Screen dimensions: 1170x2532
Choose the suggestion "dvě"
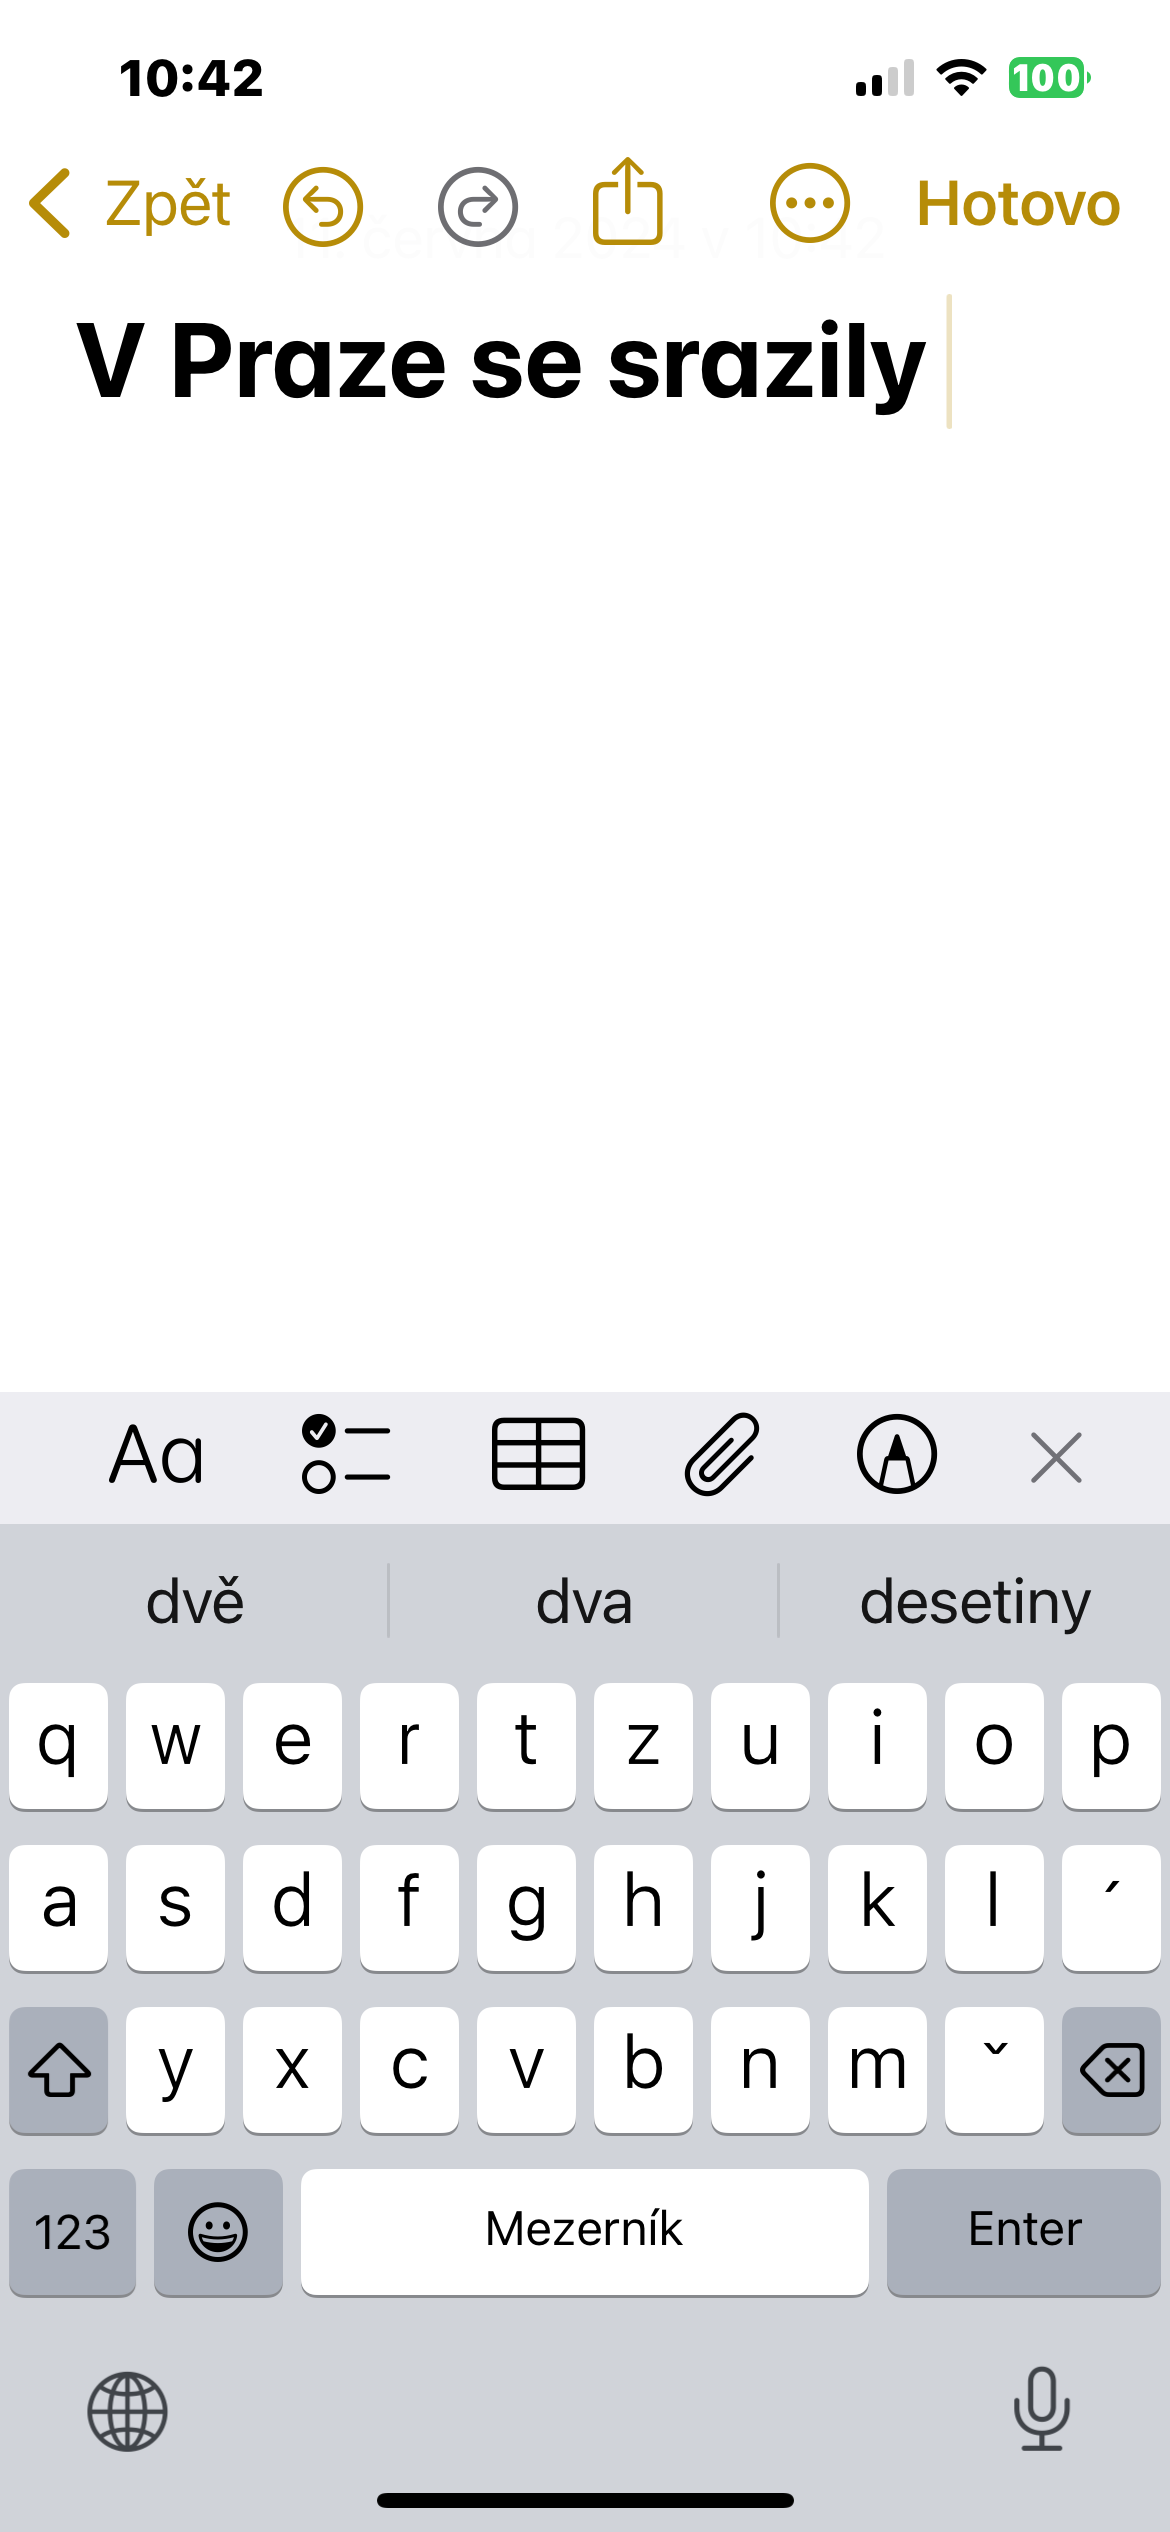coord(195,1602)
